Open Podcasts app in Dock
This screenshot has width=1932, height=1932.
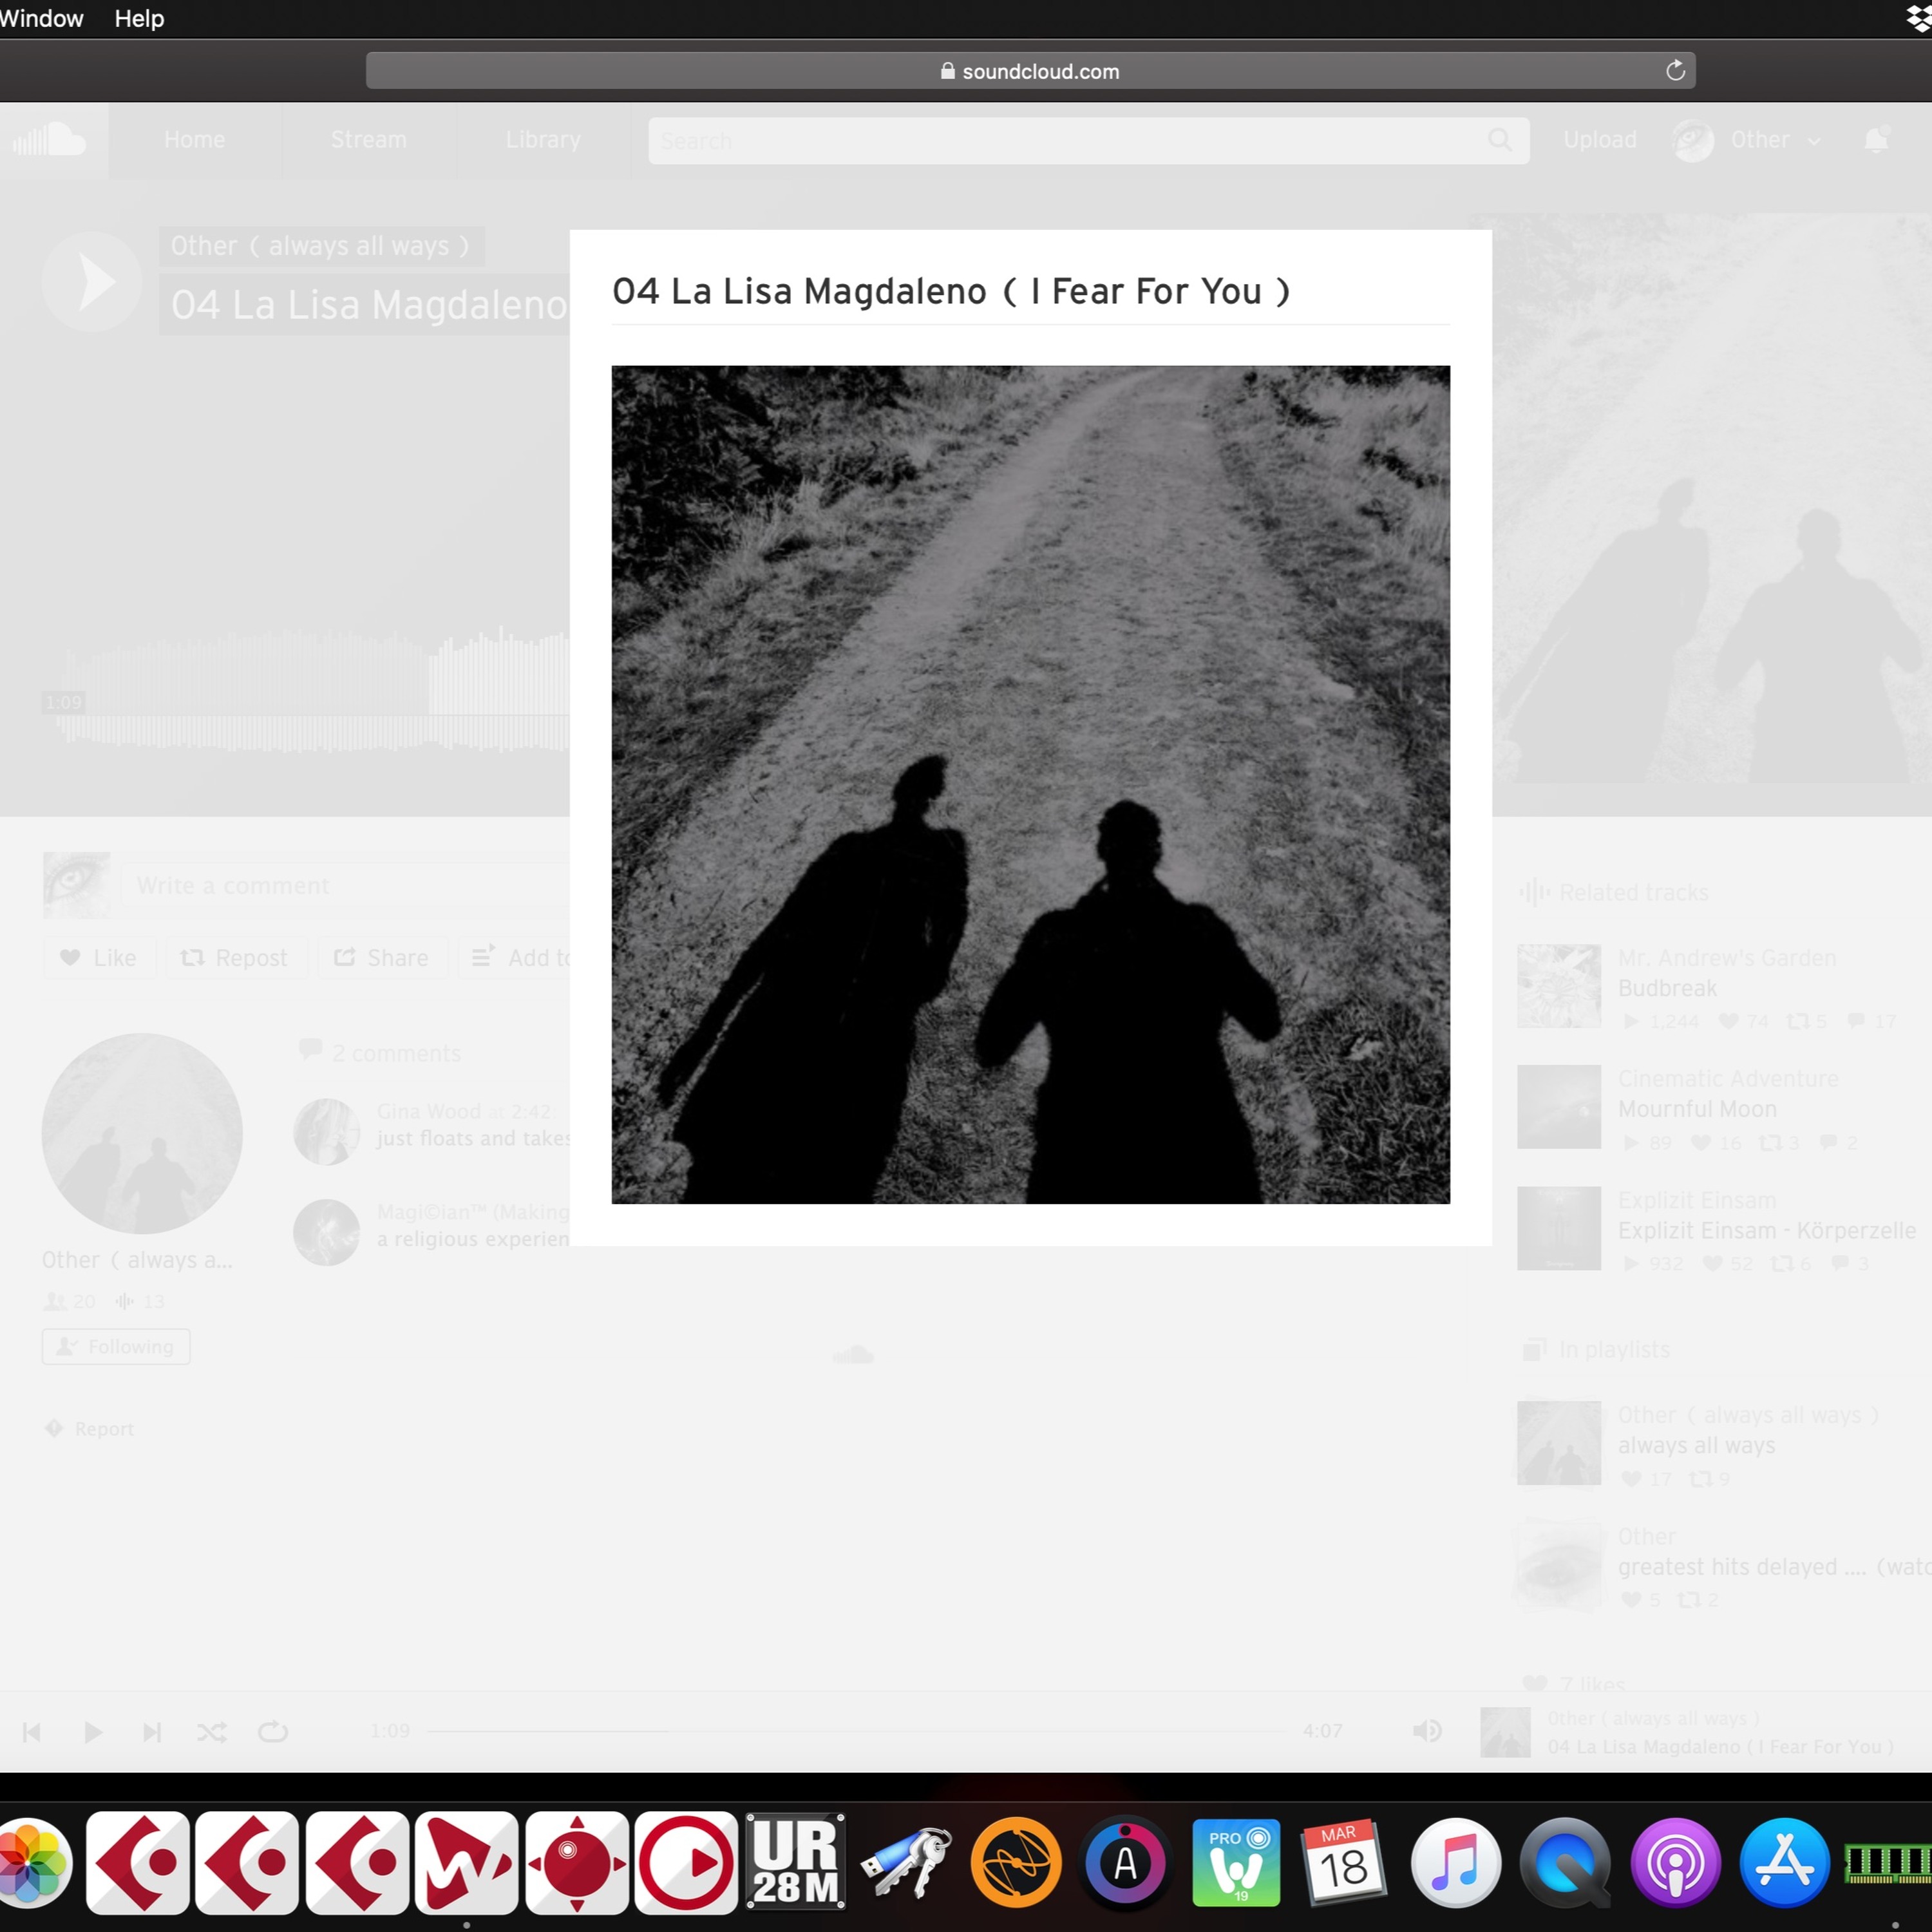coord(1675,1863)
